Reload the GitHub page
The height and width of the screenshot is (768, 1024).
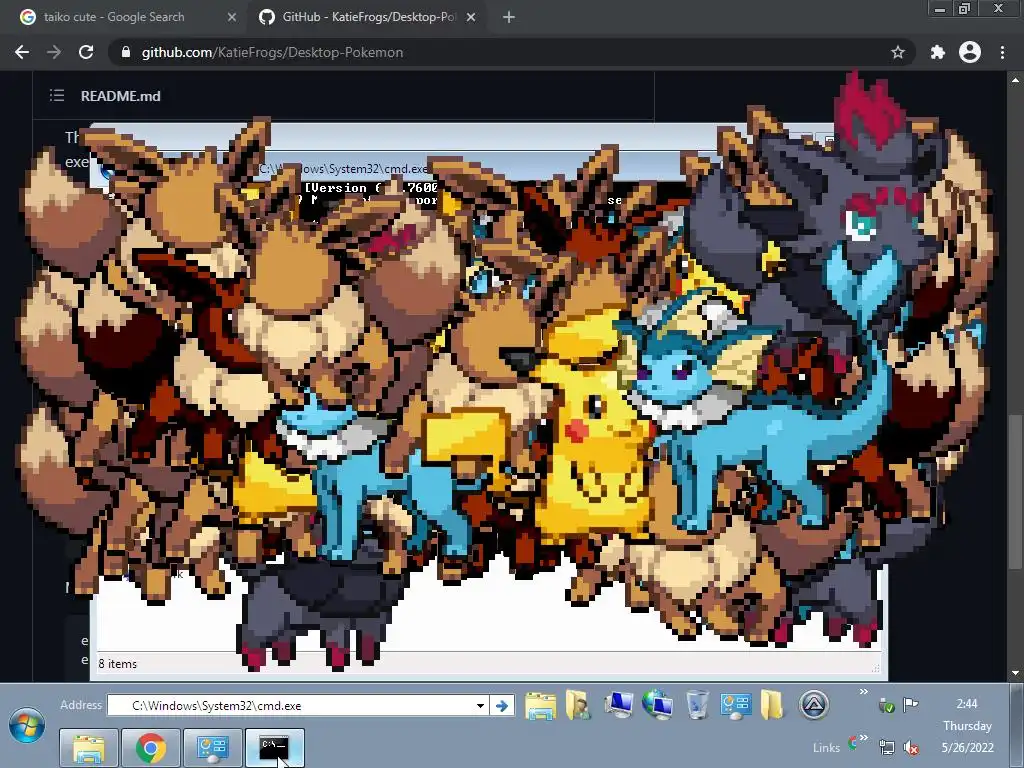(86, 52)
